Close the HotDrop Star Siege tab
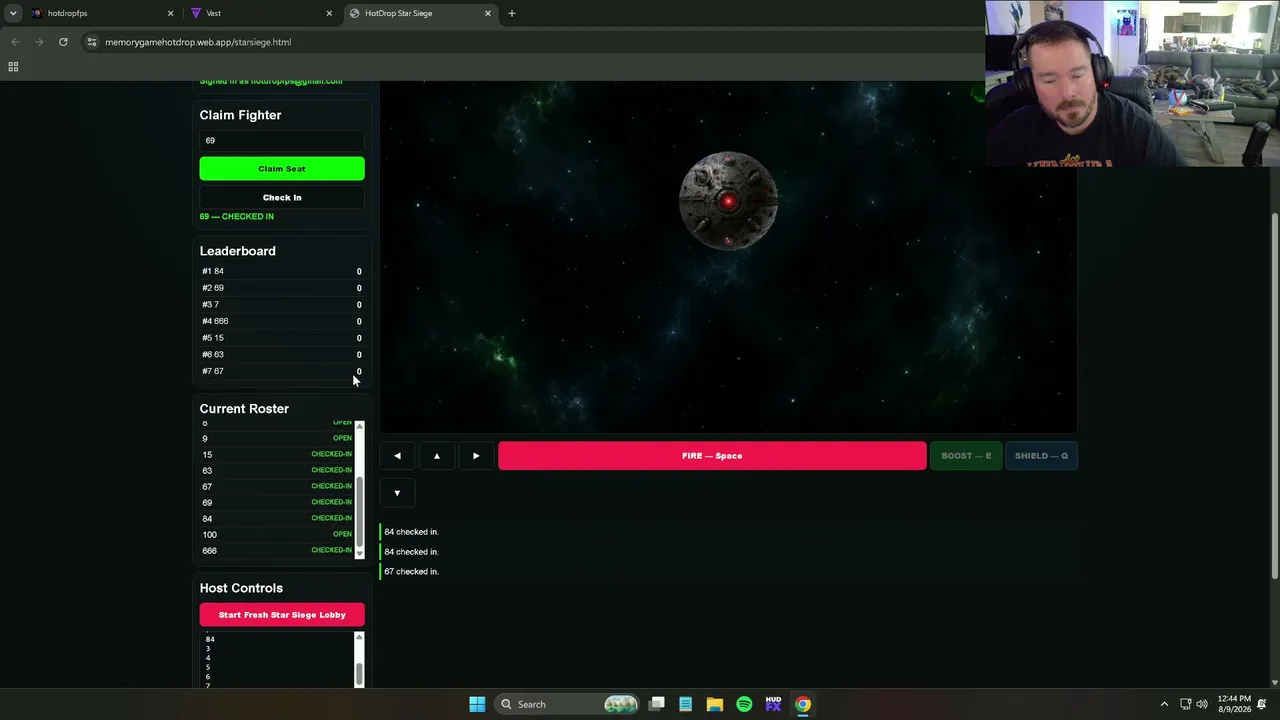The height and width of the screenshot is (720, 1280). click(488, 13)
